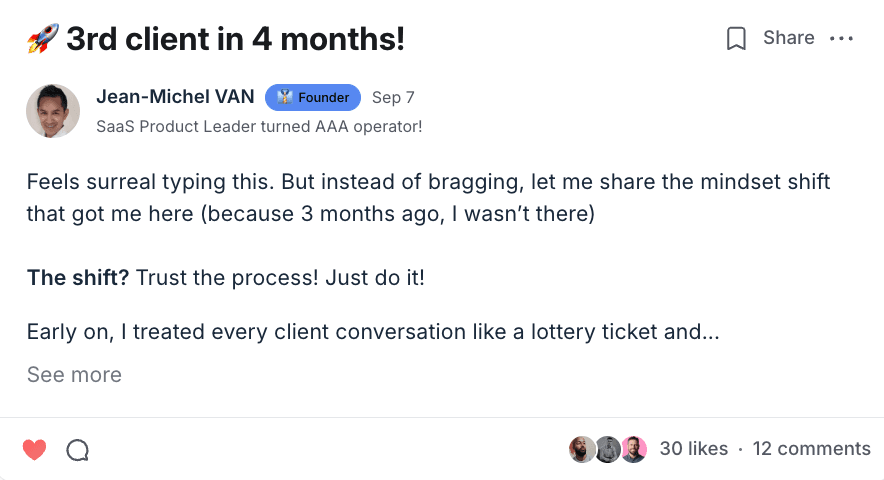The height and width of the screenshot is (480, 884).
Task: Click the small icon inside the Founder badge
Action: point(284,98)
